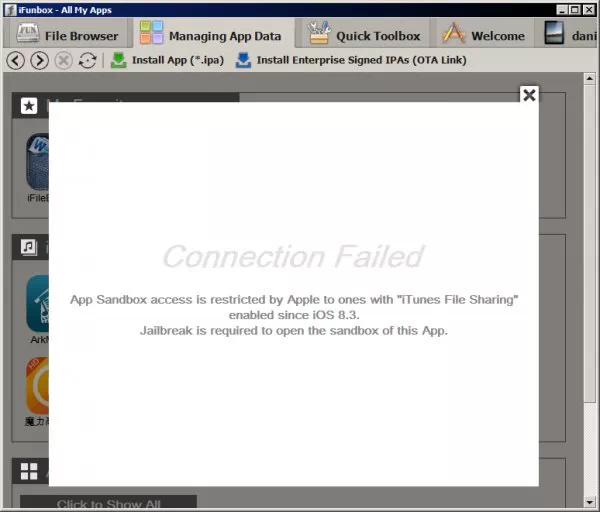
Task: Click the Click to Show All button
Action: point(108,502)
